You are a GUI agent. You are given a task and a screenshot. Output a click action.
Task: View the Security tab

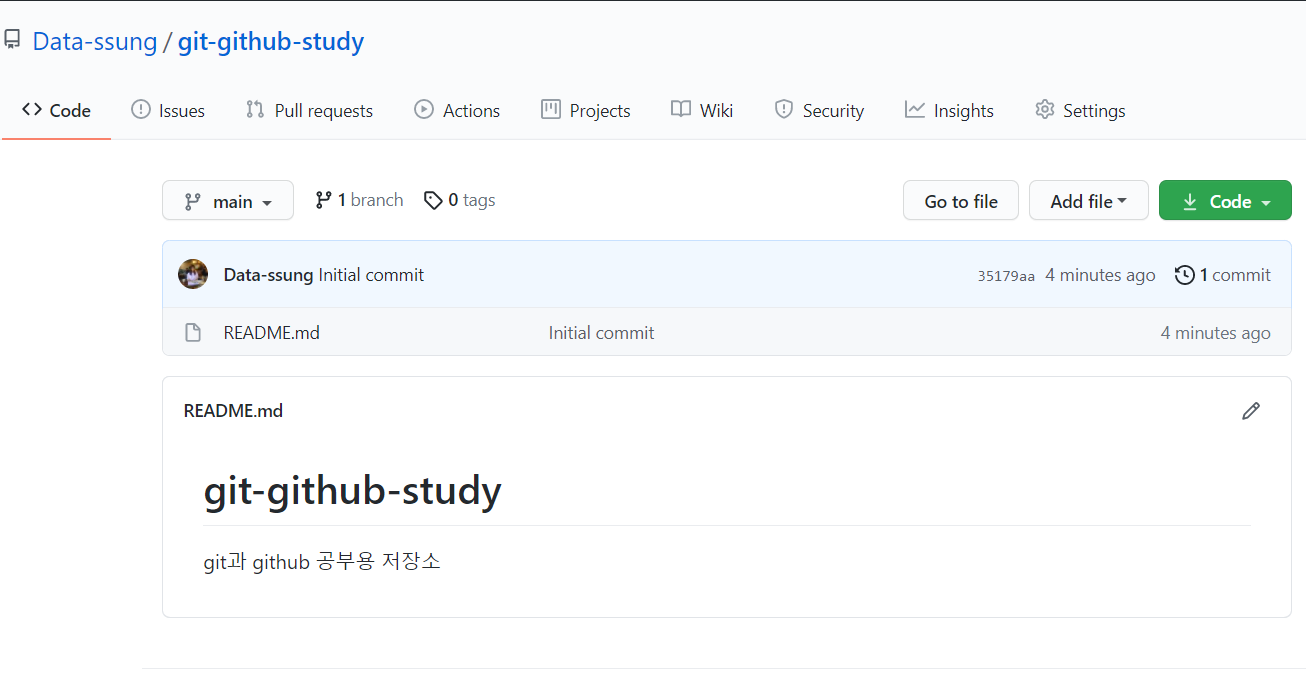(x=819, y=111)
